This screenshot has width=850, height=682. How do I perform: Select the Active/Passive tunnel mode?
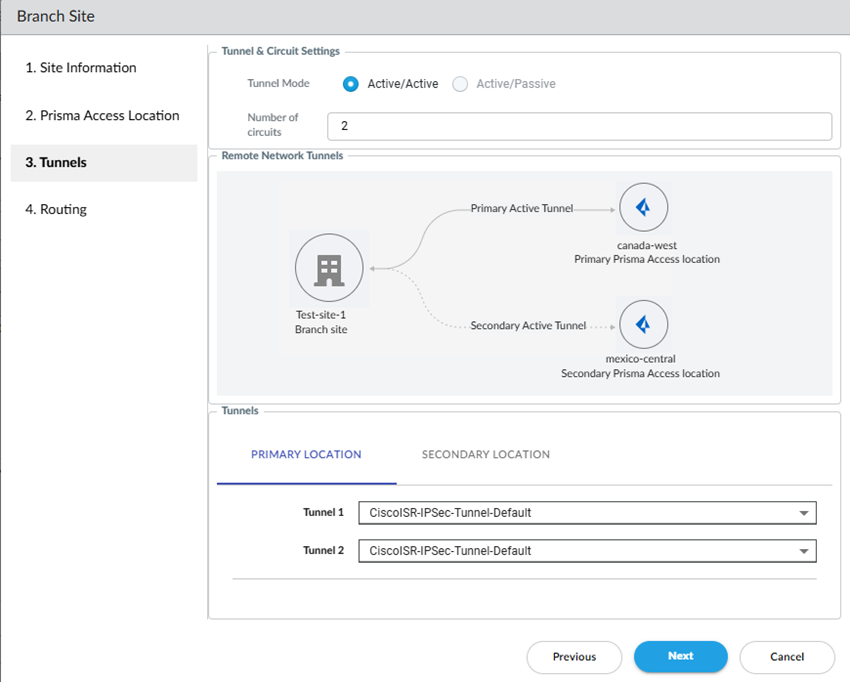coord(460,84)
